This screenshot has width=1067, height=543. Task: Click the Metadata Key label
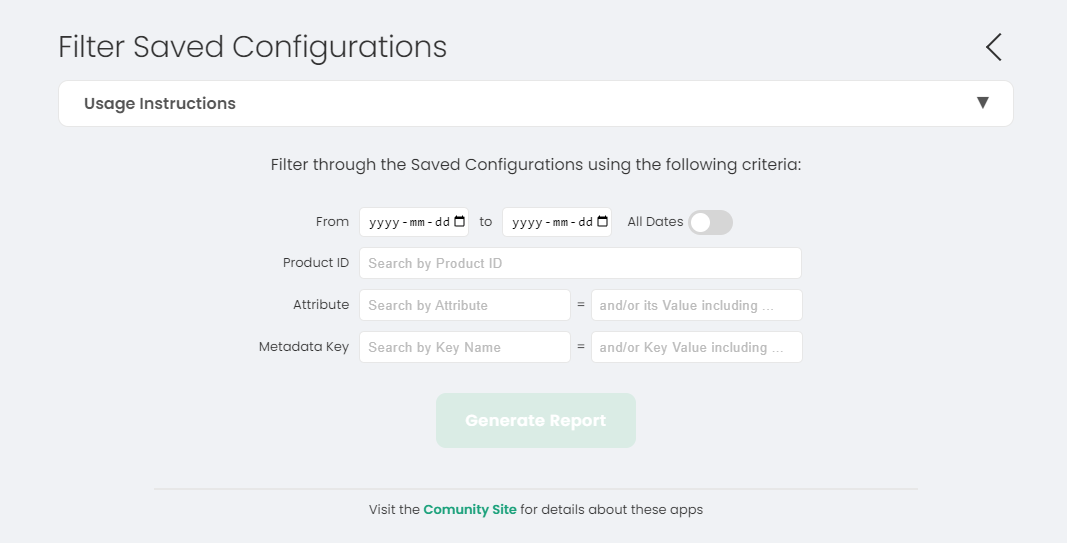(x=304, y=347)
